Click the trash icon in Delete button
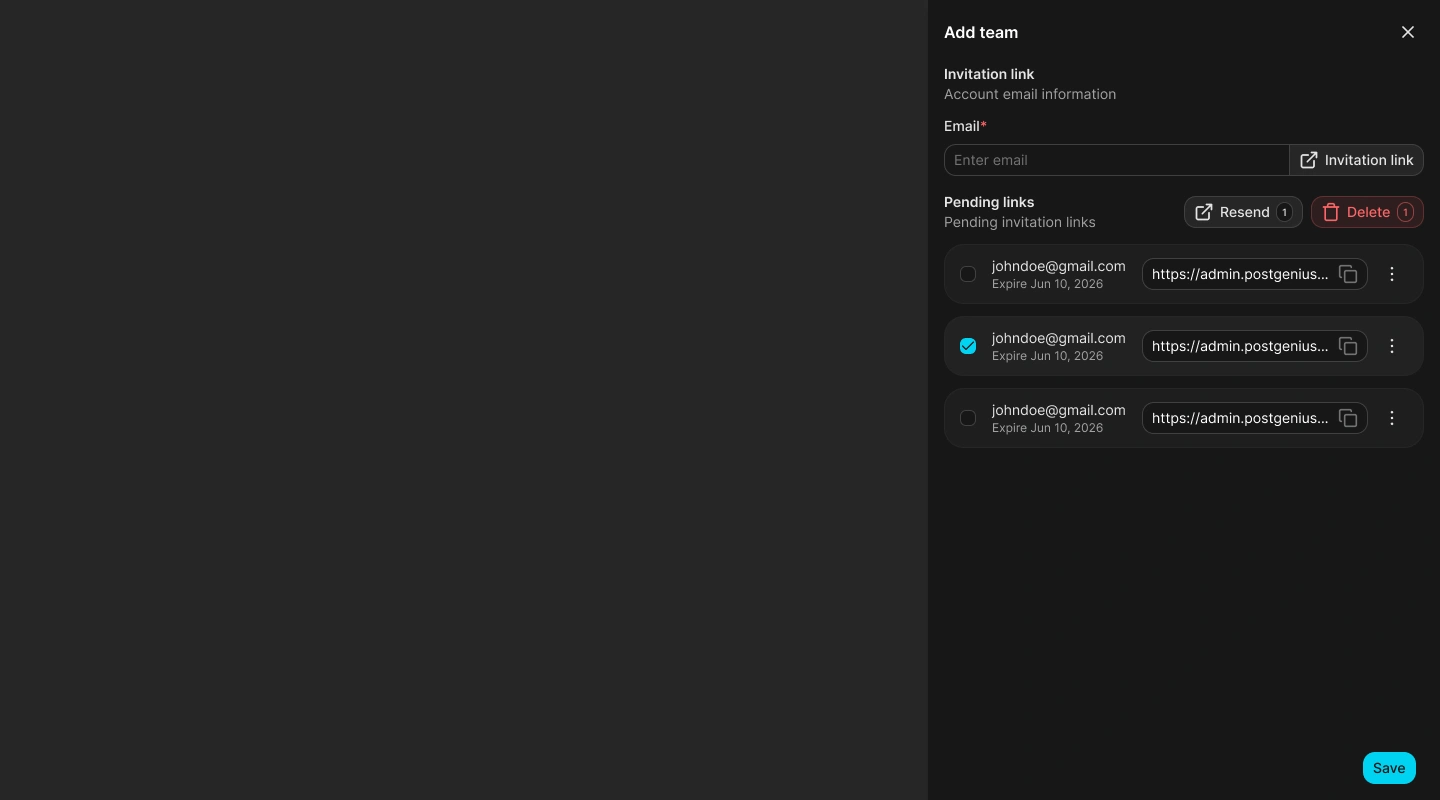The image size is (1440, 800). coord(1331,212)
